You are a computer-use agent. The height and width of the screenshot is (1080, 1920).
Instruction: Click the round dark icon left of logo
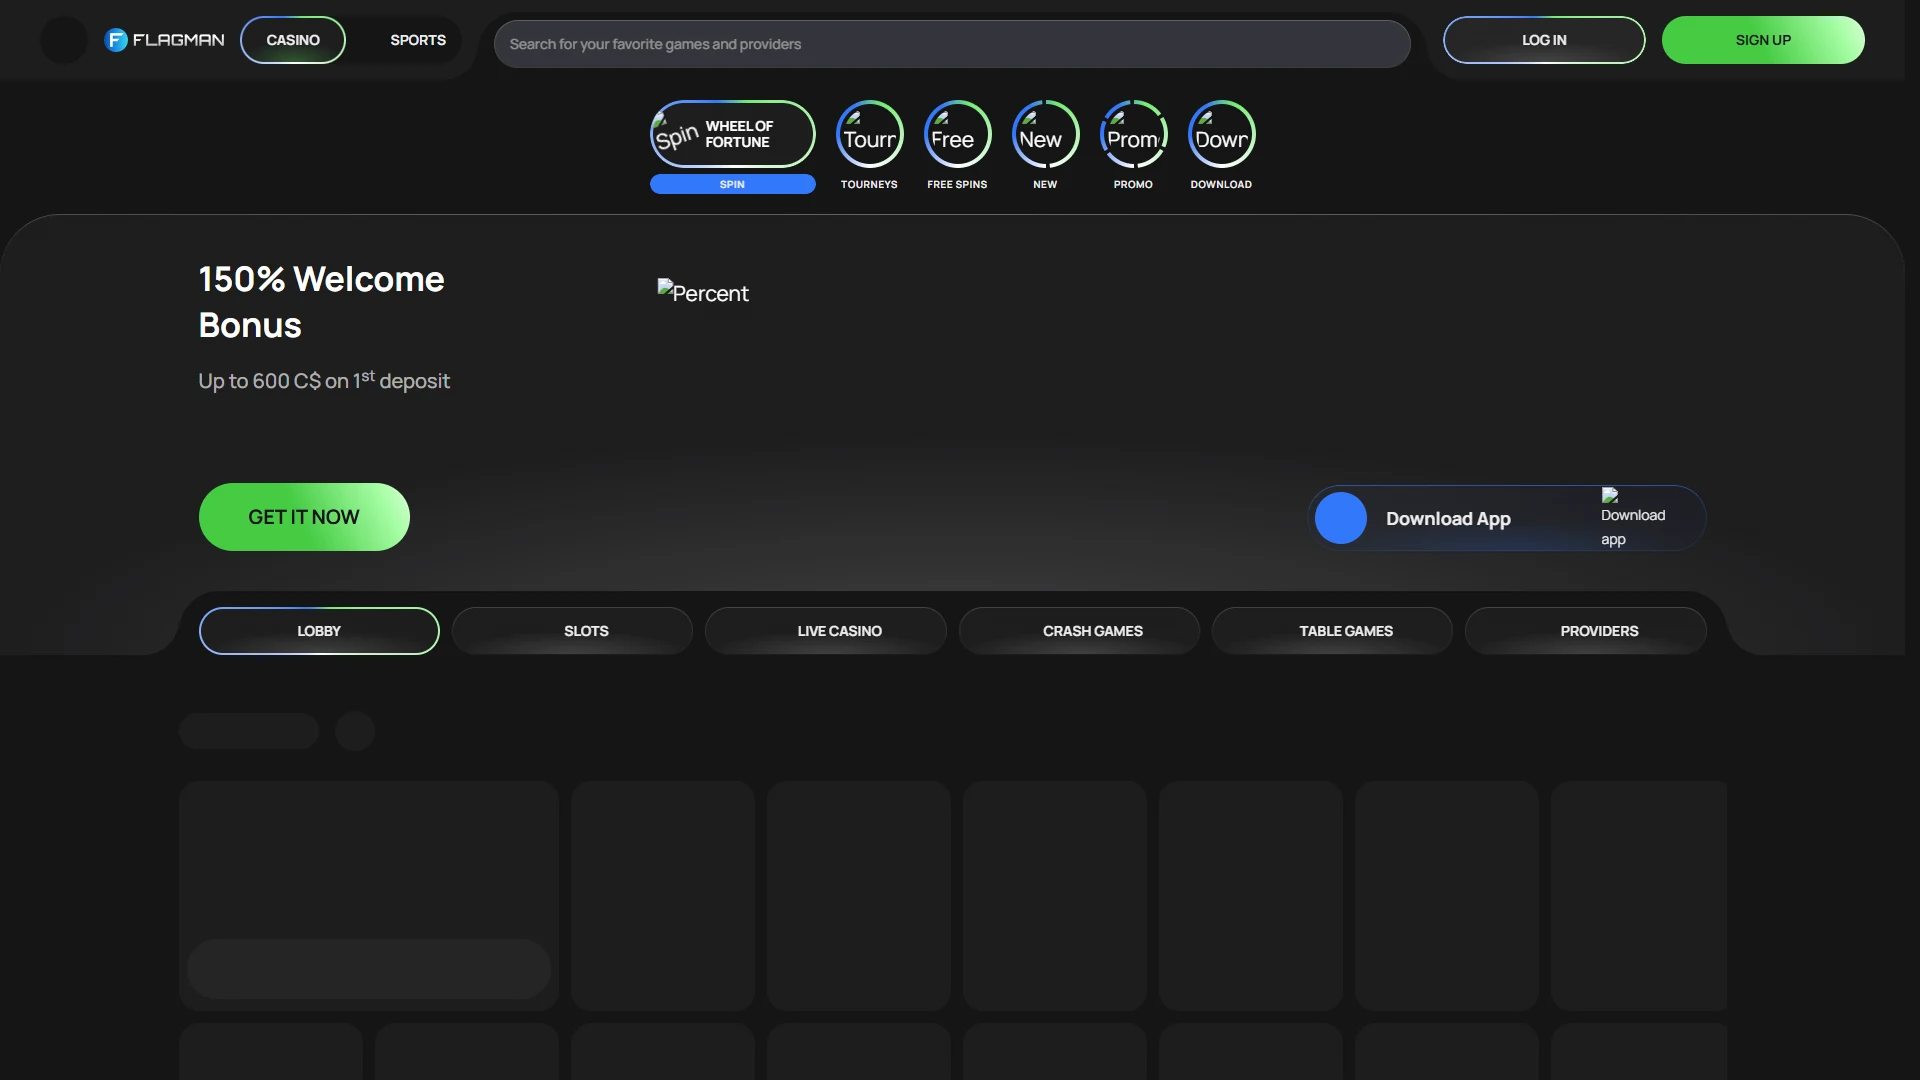pos(64,40)
